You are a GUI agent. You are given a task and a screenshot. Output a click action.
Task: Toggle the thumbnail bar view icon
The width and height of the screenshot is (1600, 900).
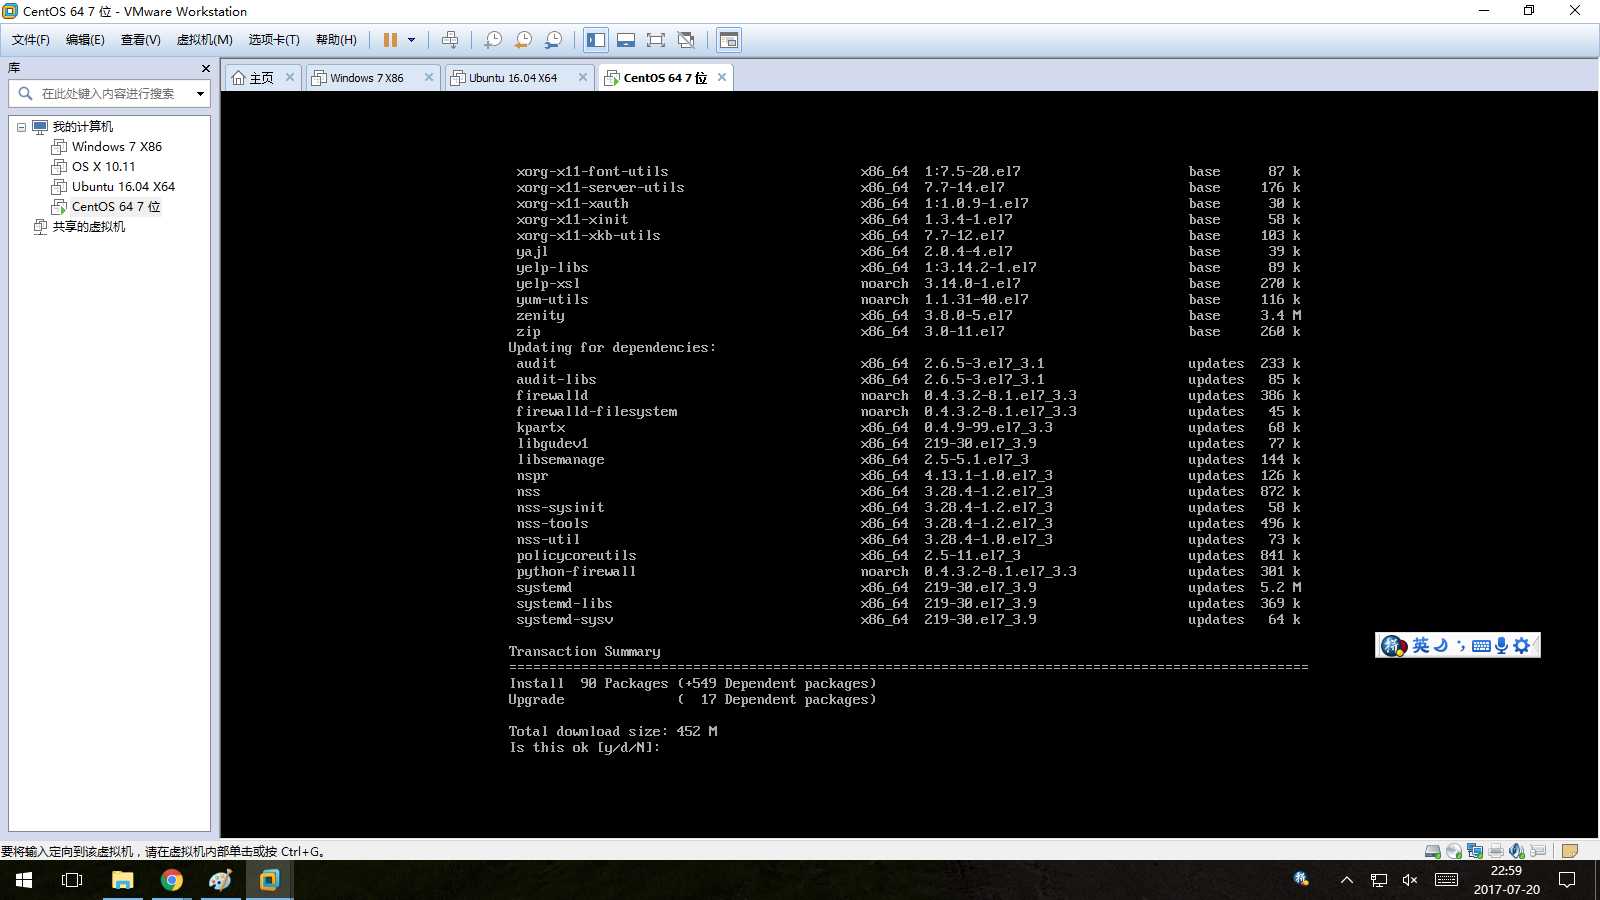626,40
